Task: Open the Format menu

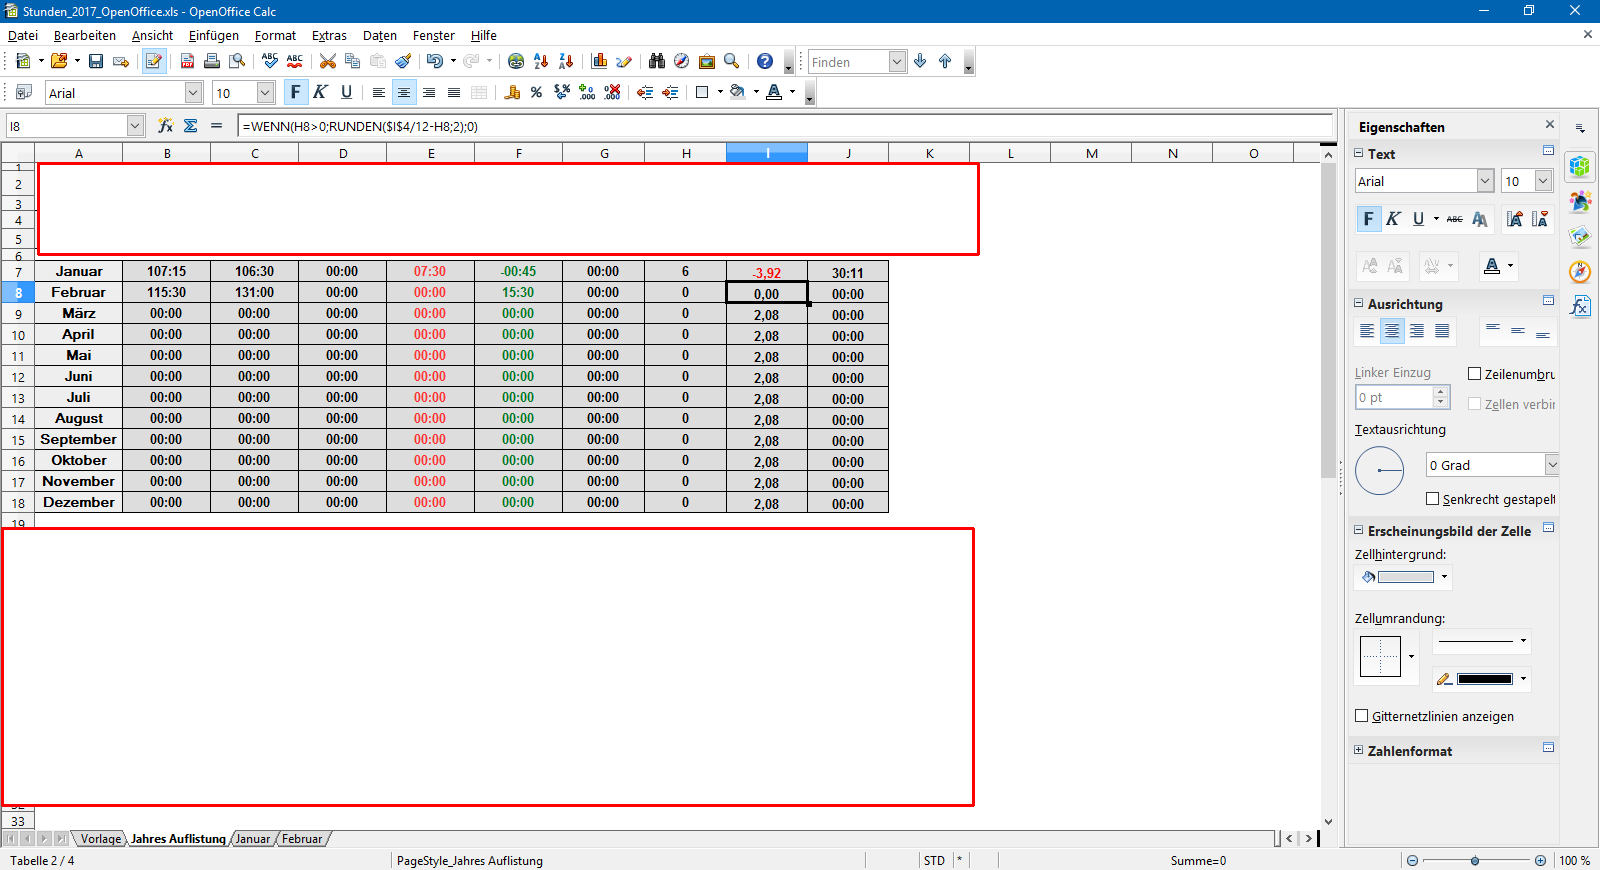Action: tap(275, 35)
